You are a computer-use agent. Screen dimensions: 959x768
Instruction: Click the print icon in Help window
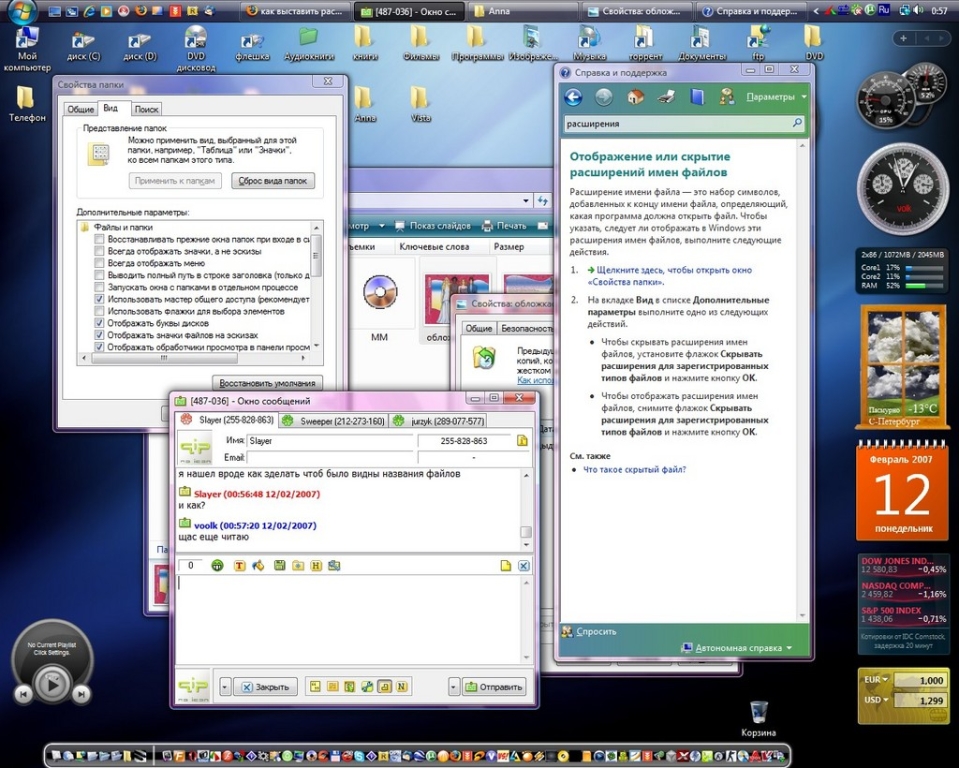(667, 97)
